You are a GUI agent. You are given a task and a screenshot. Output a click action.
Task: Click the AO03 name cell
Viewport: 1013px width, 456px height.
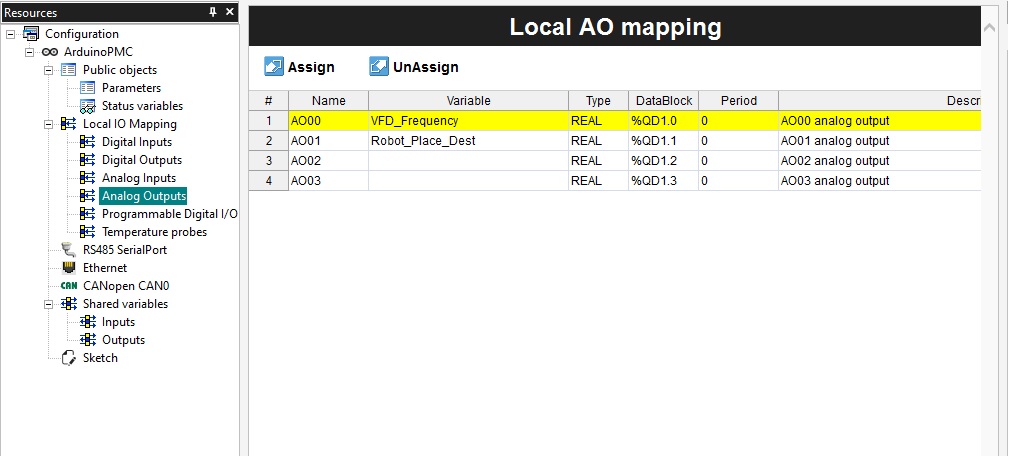pos(328,181)
